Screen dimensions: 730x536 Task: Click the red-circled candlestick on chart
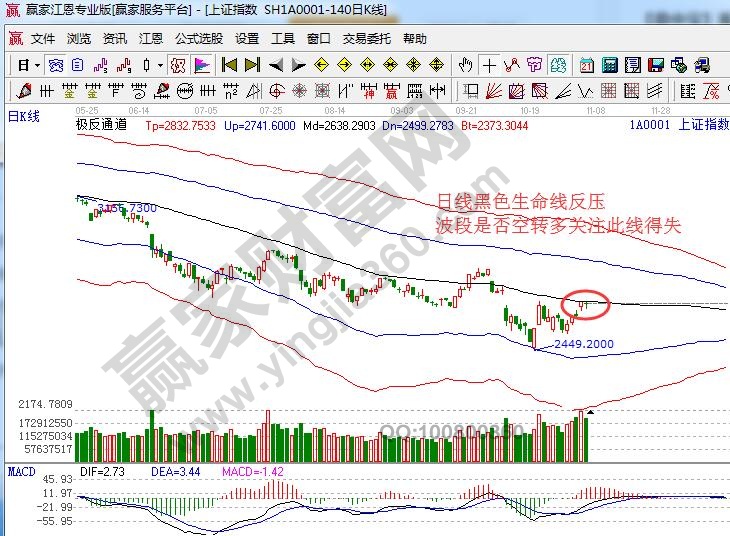click(x=585, y=304)
